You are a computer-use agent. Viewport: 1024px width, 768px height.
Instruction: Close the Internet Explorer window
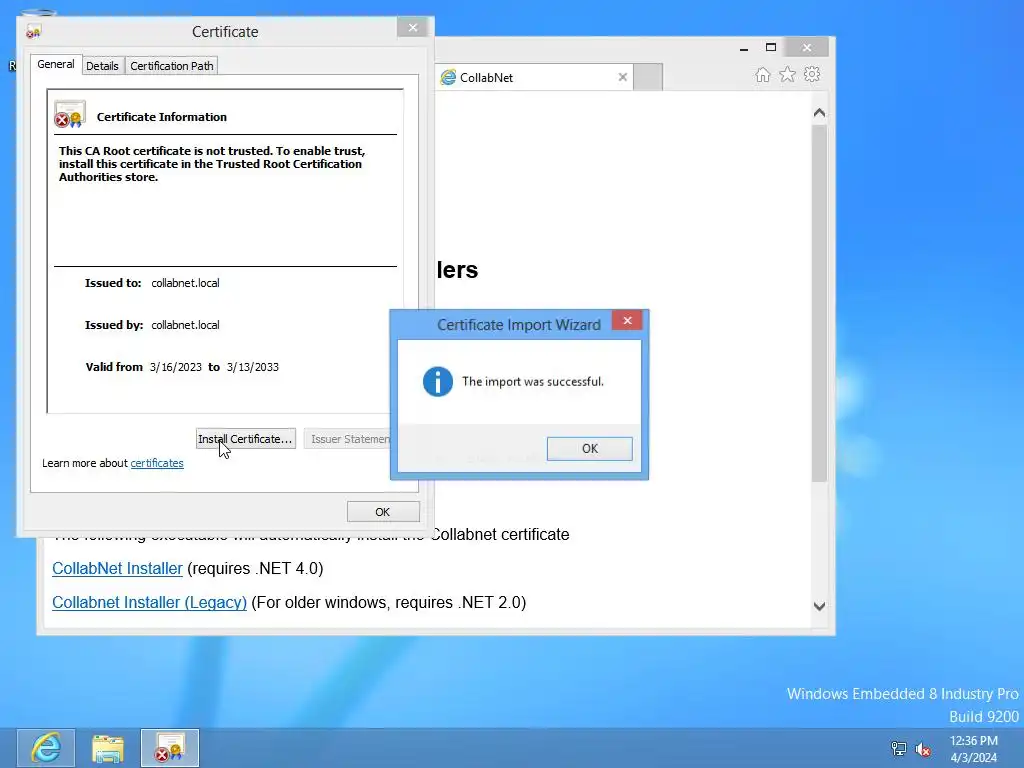(x=807, y=48)
